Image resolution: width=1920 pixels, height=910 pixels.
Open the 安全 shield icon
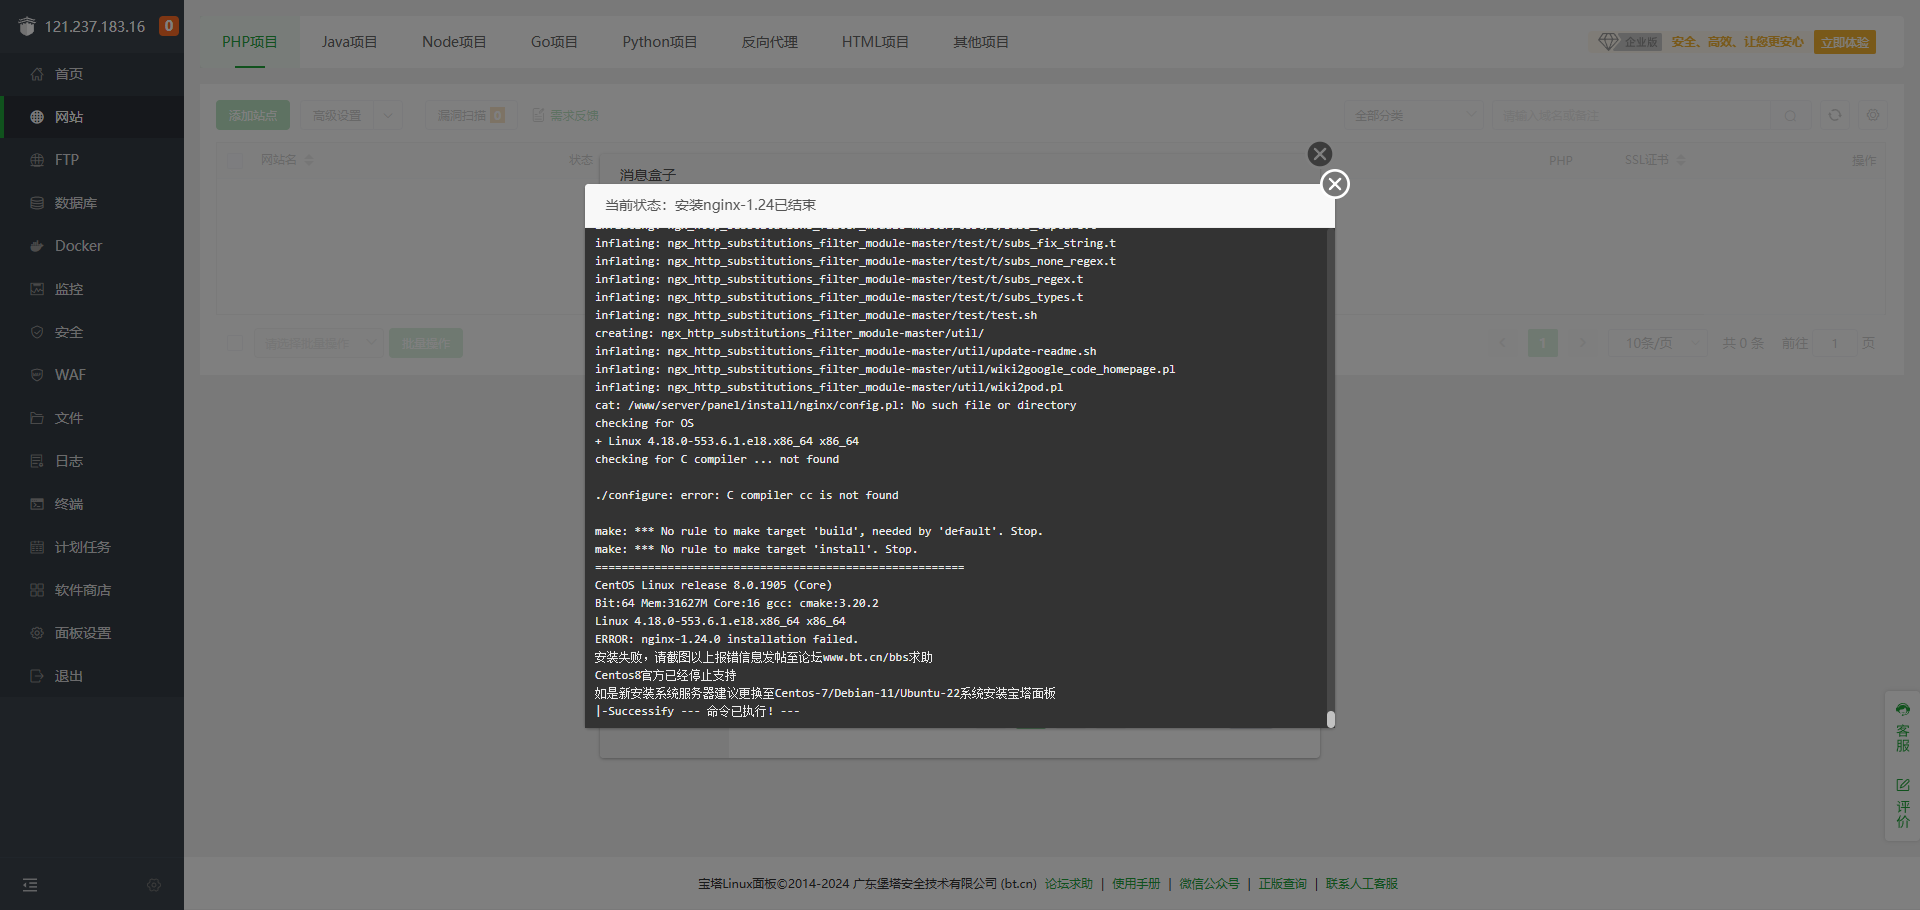click(x=37, y=332)
